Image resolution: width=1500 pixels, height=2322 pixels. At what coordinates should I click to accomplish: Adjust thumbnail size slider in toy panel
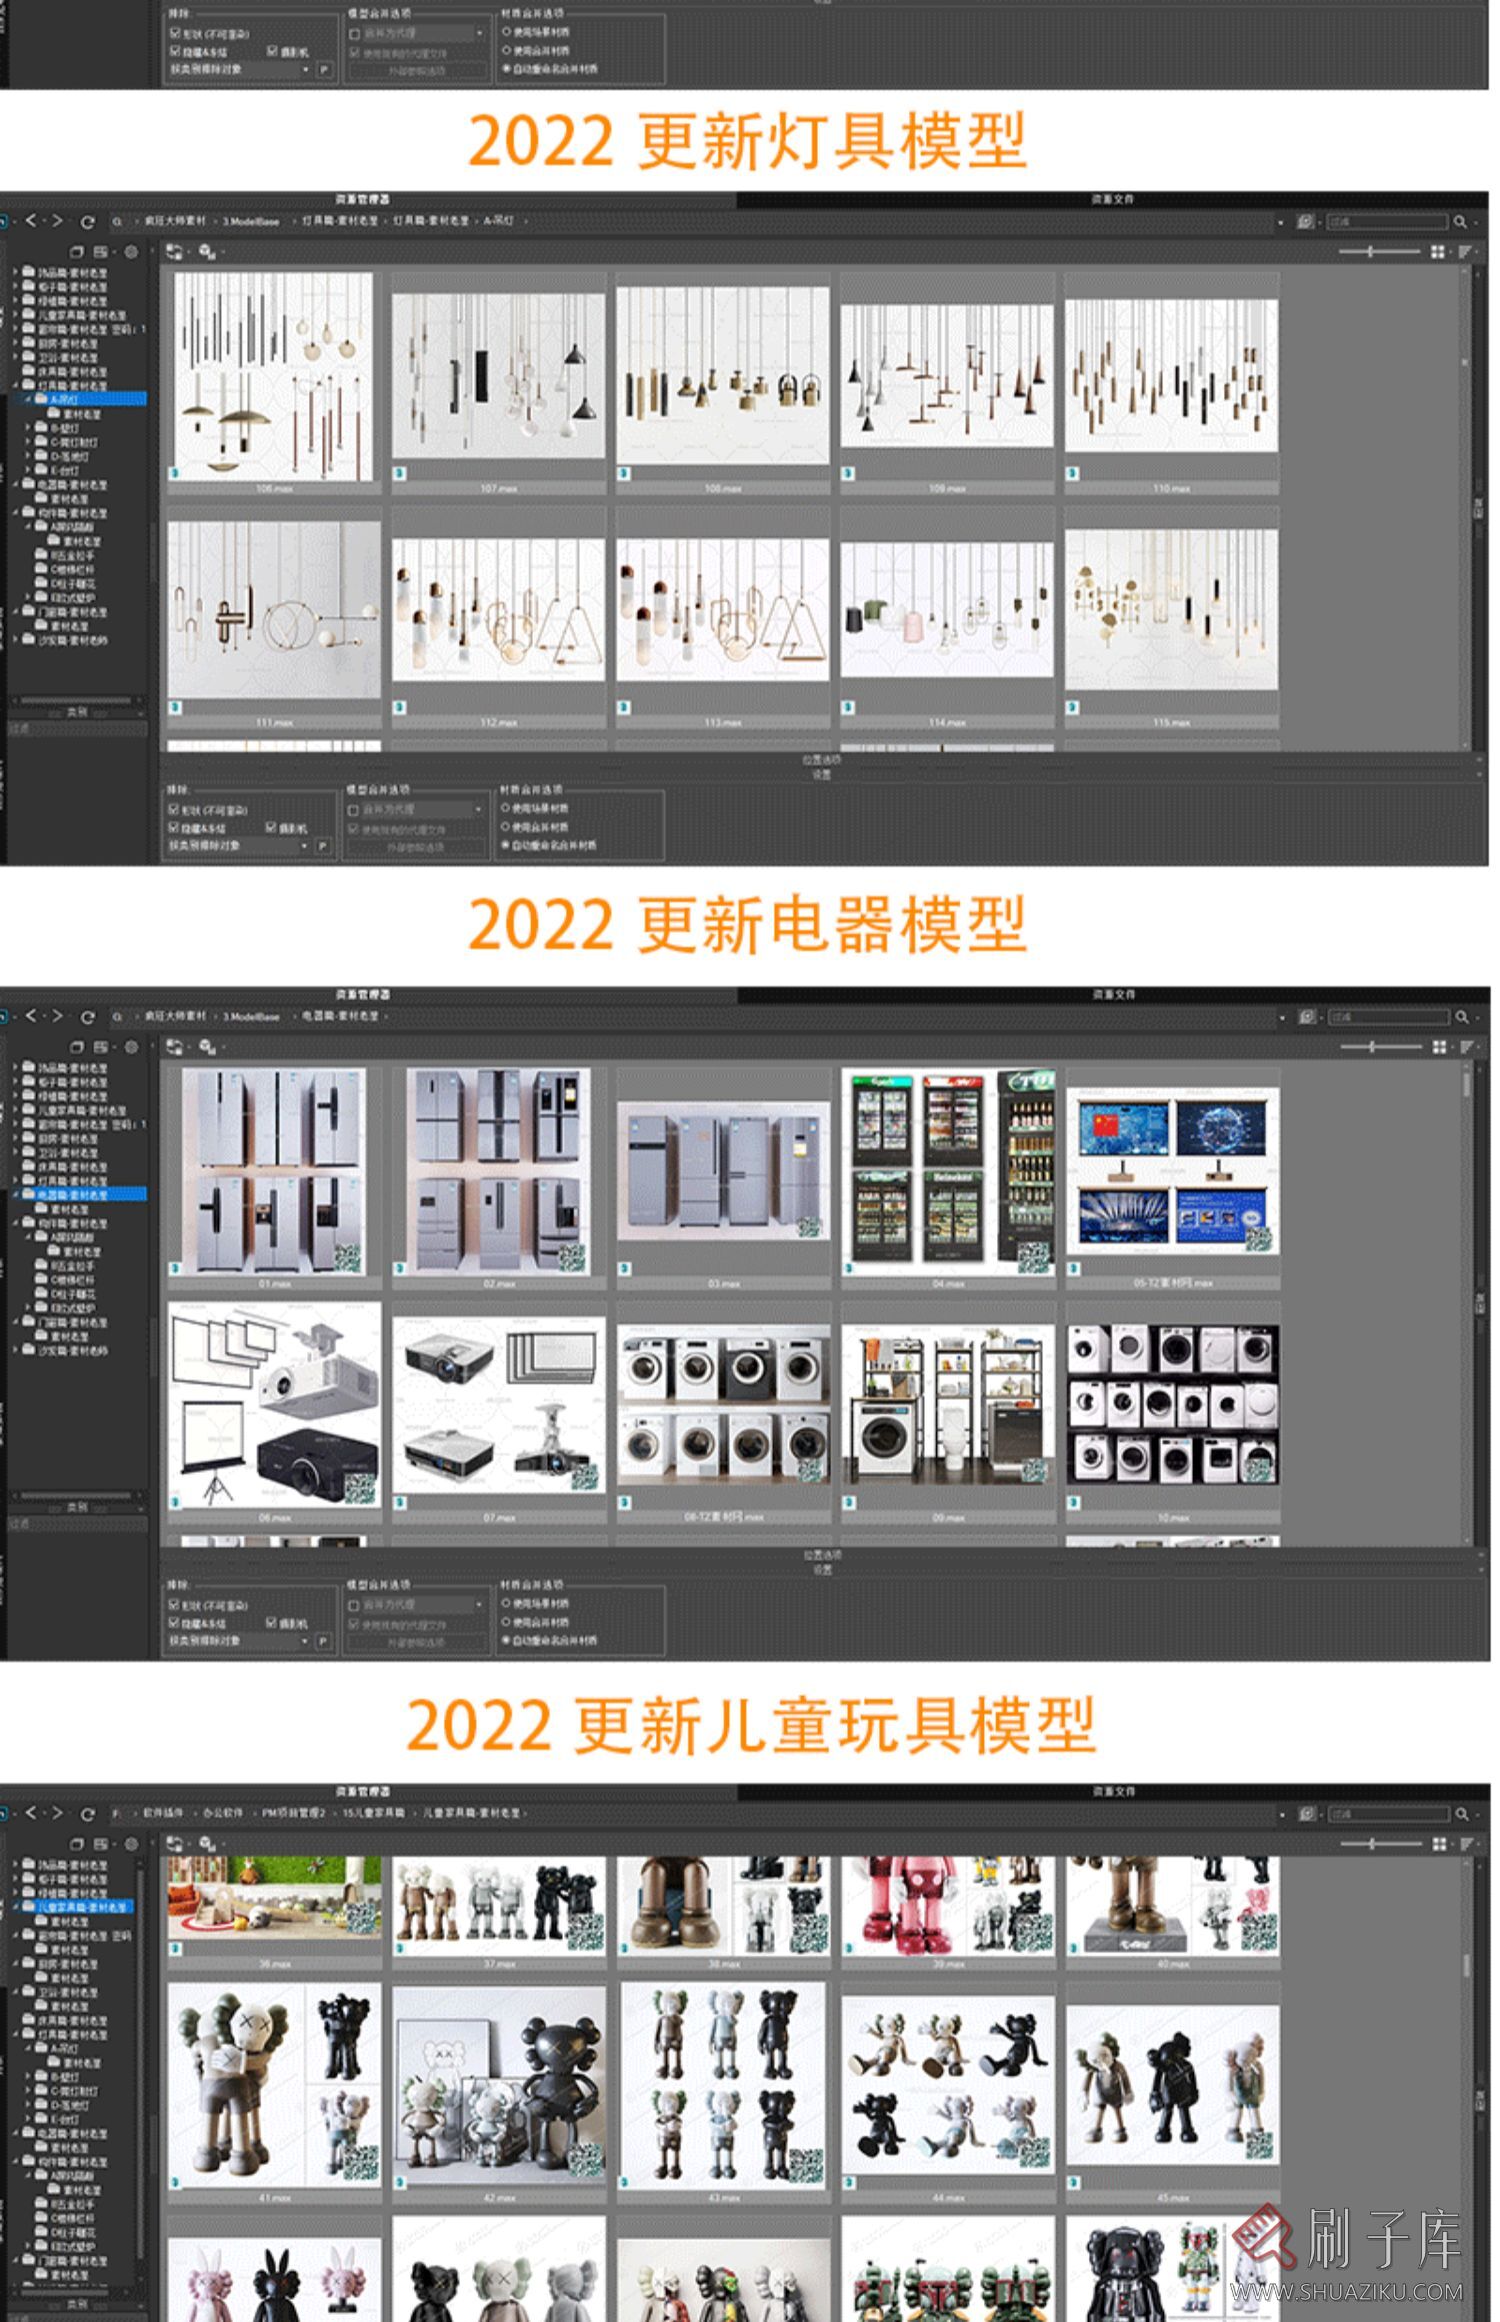1379,1844
